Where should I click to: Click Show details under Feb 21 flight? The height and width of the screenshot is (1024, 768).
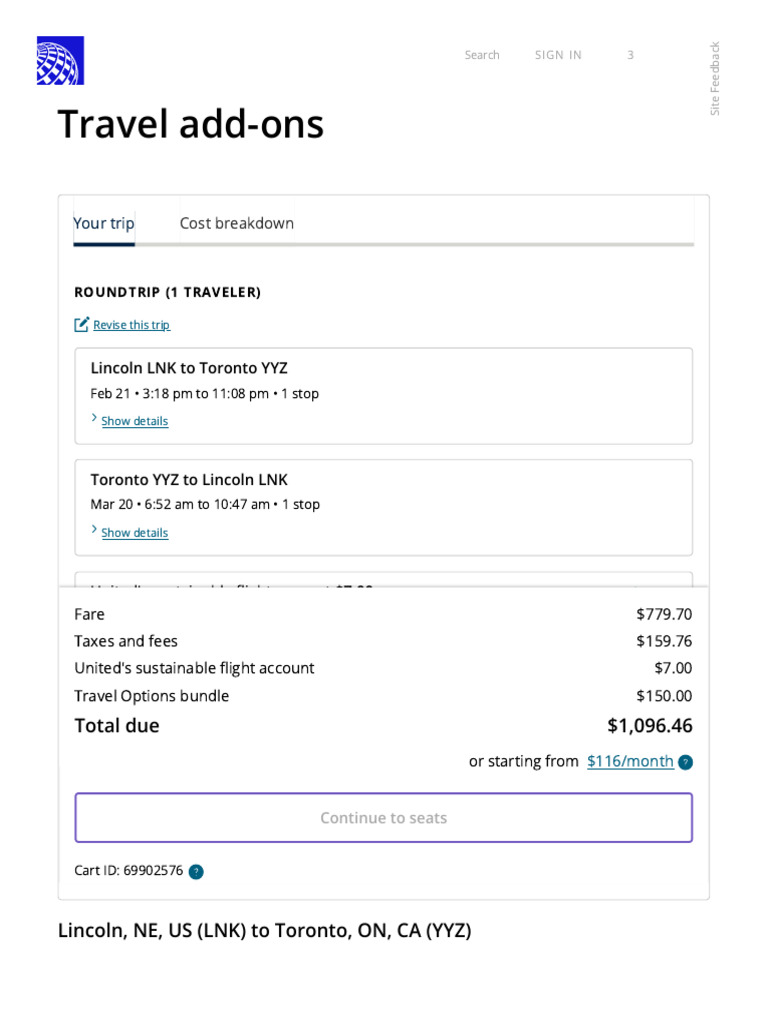click(x=135, y=421)
